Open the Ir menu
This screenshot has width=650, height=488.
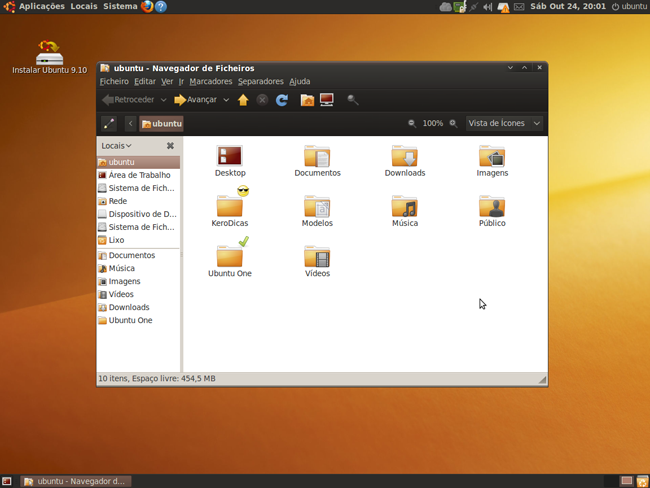(x=181, y=82)
